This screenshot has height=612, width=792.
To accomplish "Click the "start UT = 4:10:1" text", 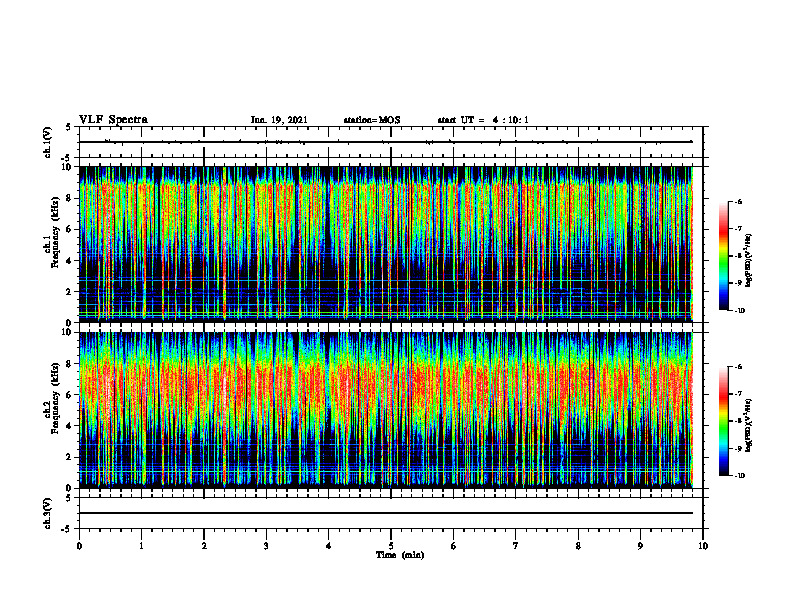I will 483,120.
